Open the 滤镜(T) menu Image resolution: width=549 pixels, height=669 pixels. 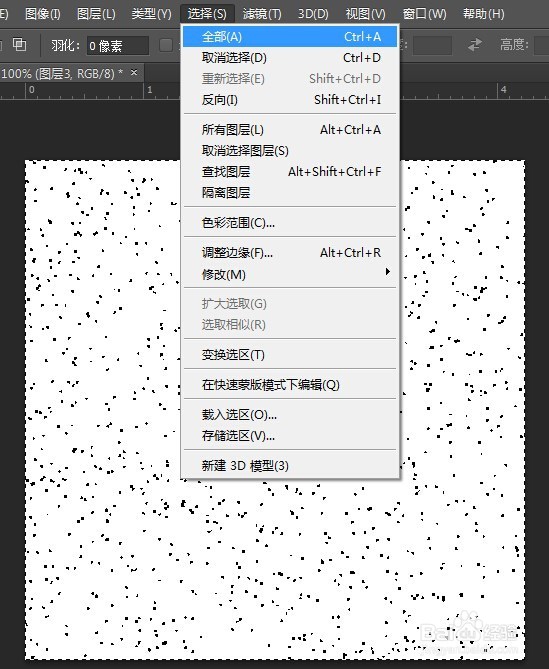[x=262, y=14]
